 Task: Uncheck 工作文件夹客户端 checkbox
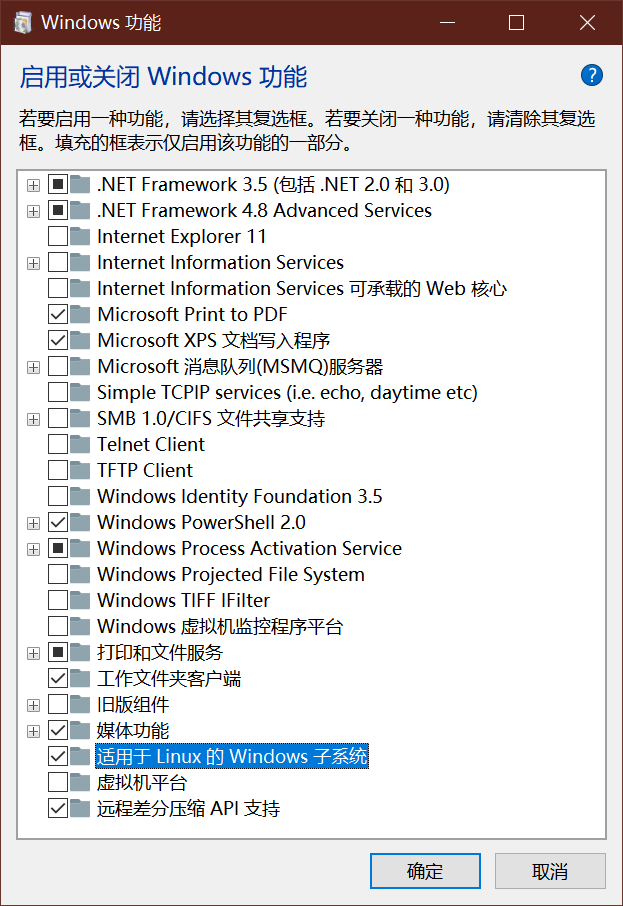click(x=58, y=678)
